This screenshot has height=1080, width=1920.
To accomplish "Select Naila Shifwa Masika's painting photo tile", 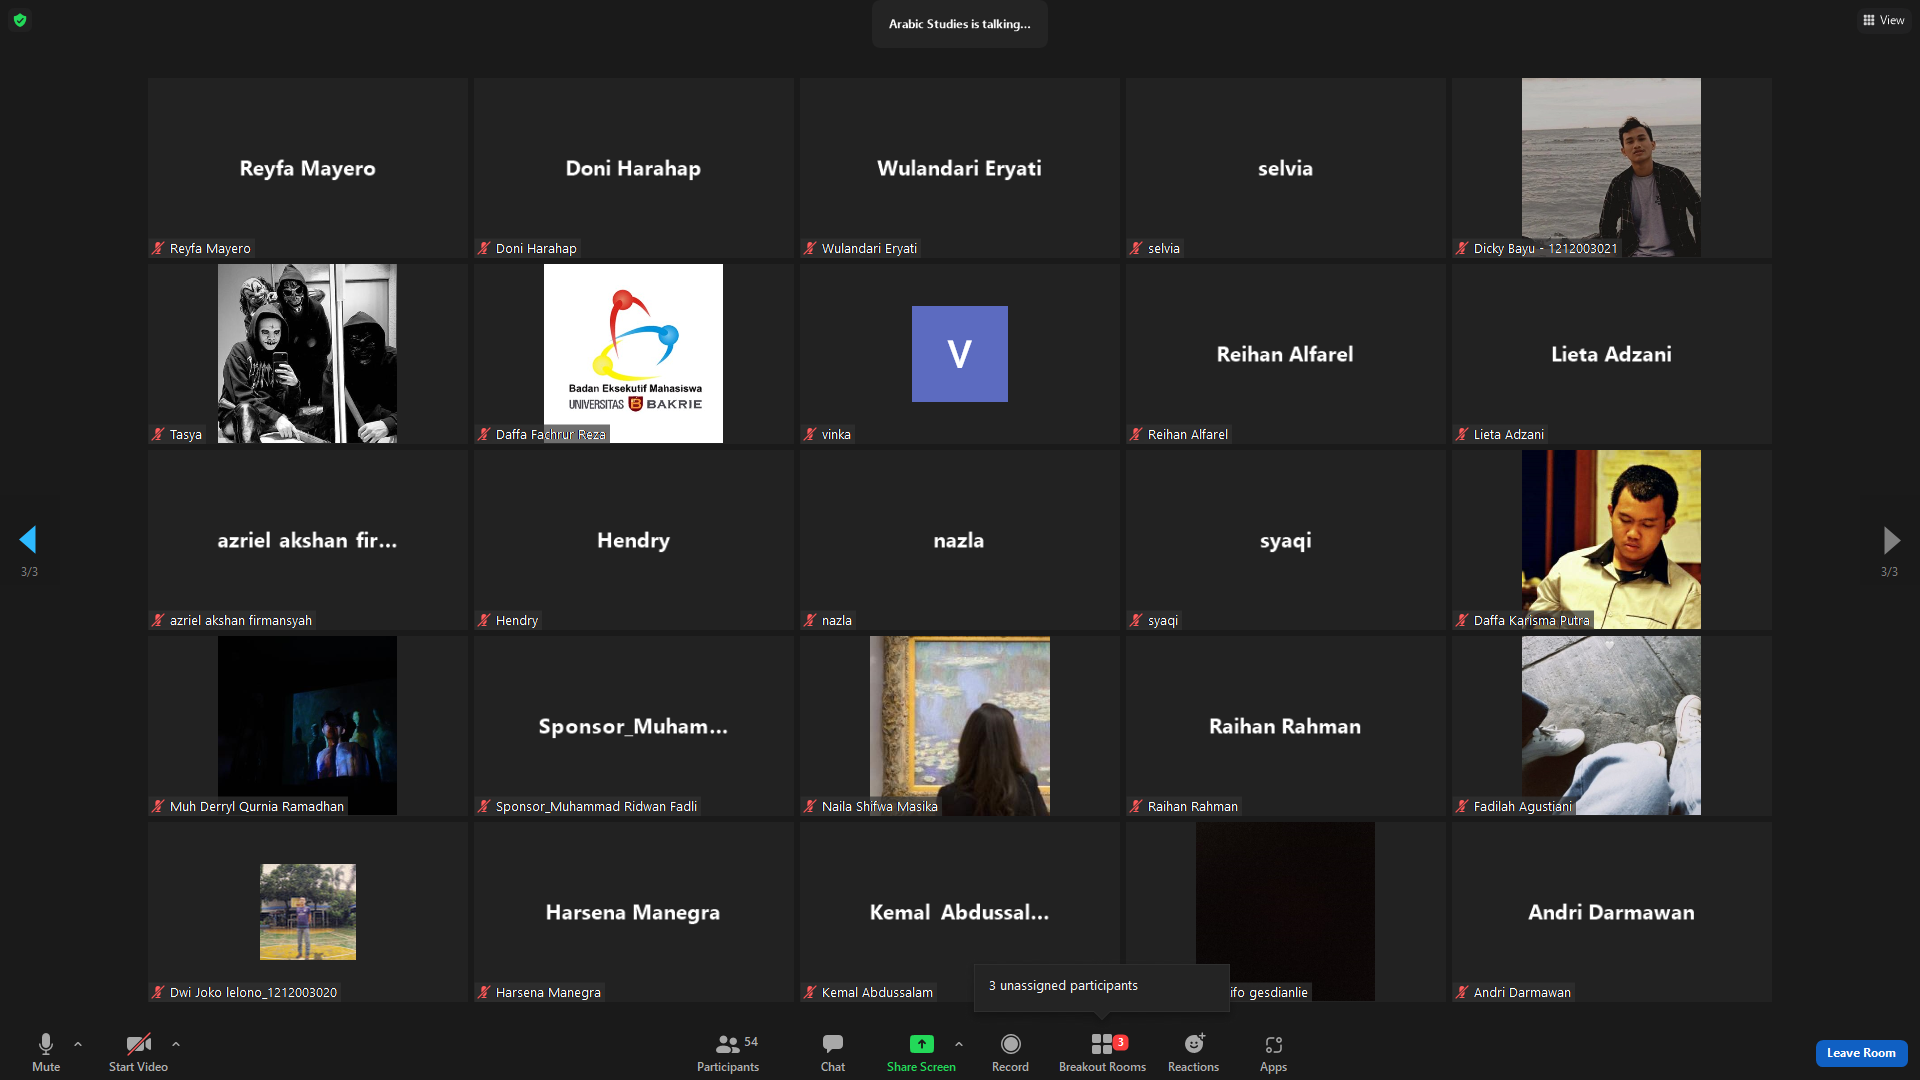I will point(960,725).
